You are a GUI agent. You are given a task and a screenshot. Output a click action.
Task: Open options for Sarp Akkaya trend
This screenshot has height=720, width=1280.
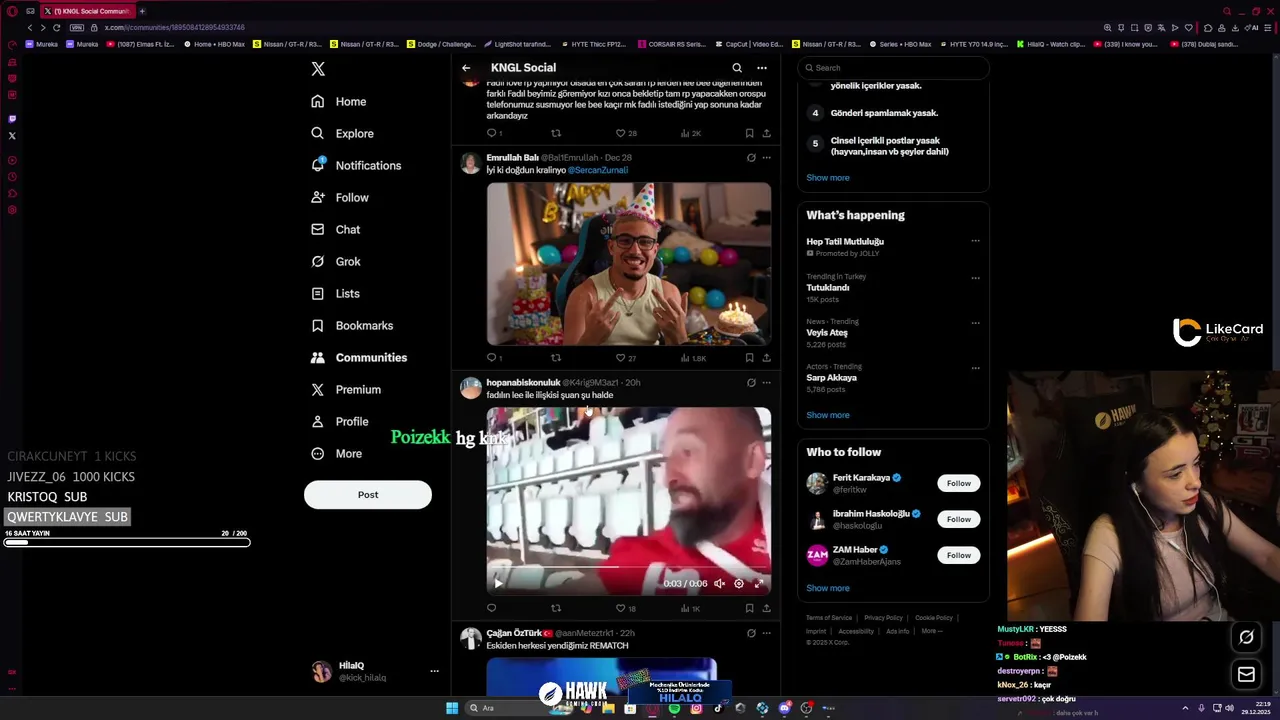pyautogui.click(x=975, y=368)
